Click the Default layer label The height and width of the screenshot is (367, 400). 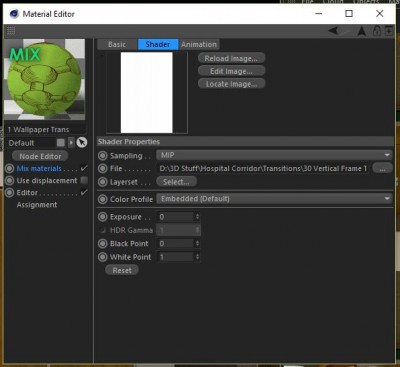point(21,143)
